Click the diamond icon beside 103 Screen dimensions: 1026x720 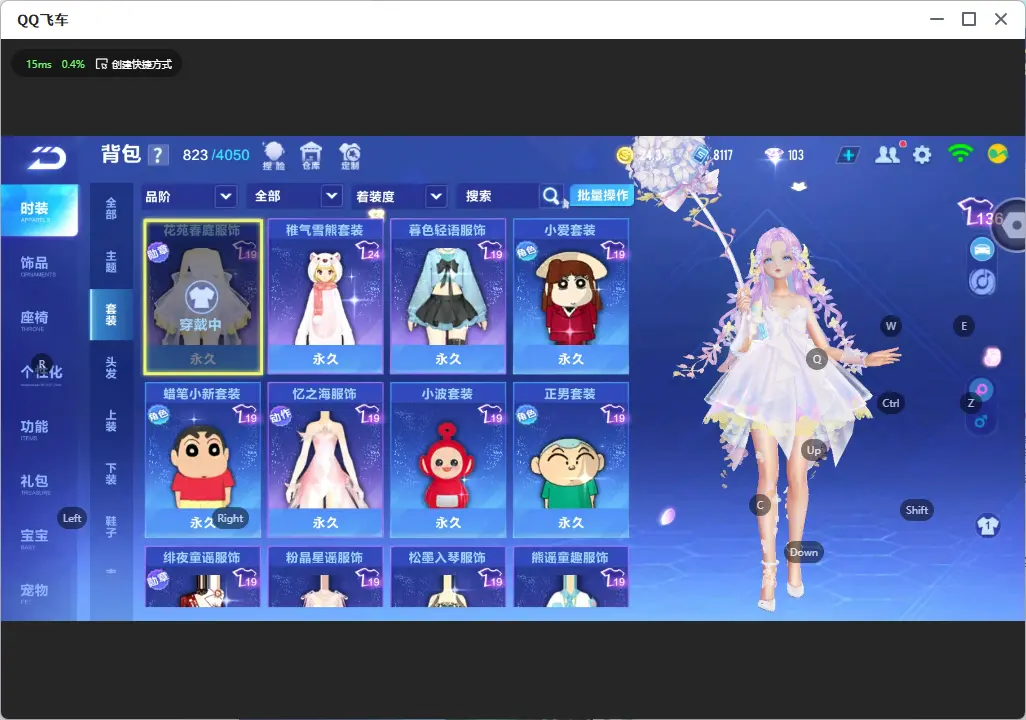pos(774,155)
